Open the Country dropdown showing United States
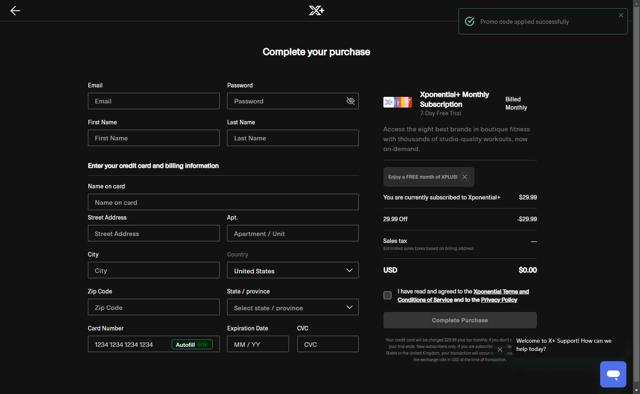This screenshot has height=394, width=640. click(x=293, y=270)
